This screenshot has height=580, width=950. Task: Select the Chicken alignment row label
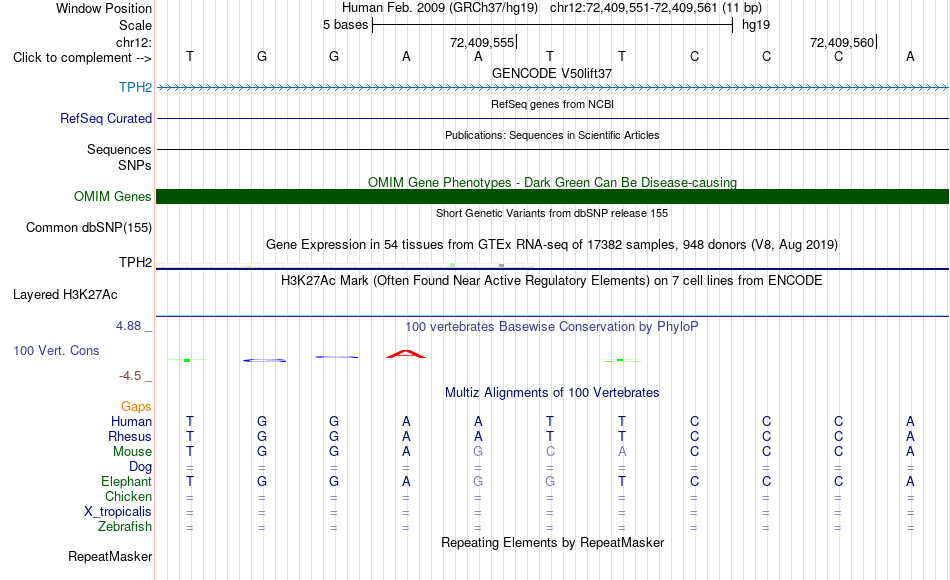pos(128,496)
